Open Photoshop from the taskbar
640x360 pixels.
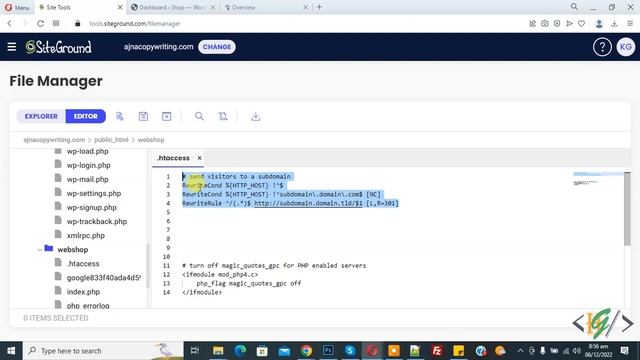tap(328, 351)
